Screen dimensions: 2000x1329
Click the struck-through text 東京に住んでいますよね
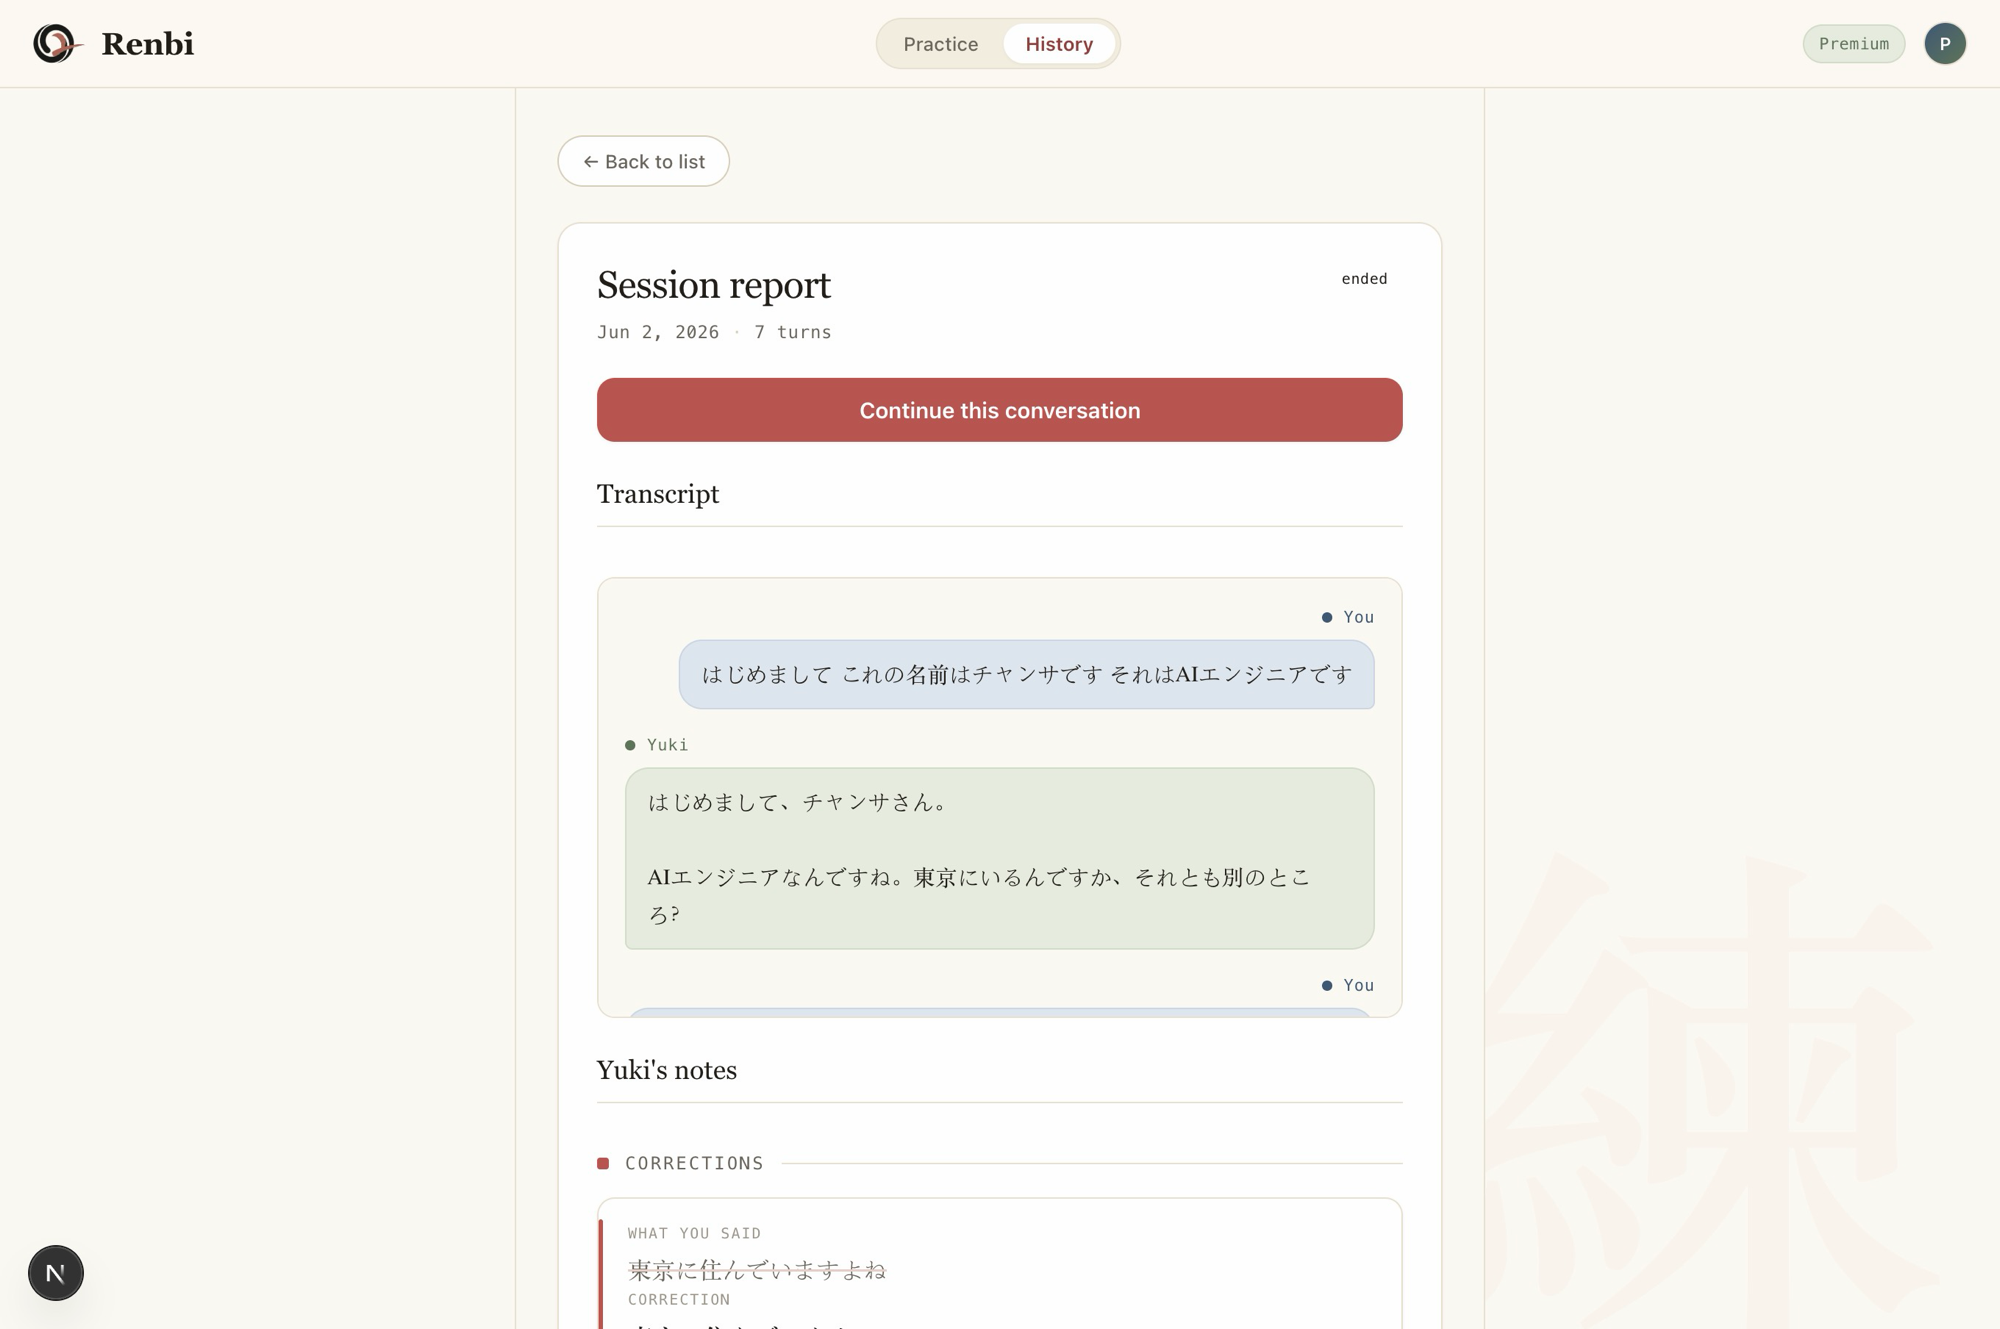tap(757, 1270)
